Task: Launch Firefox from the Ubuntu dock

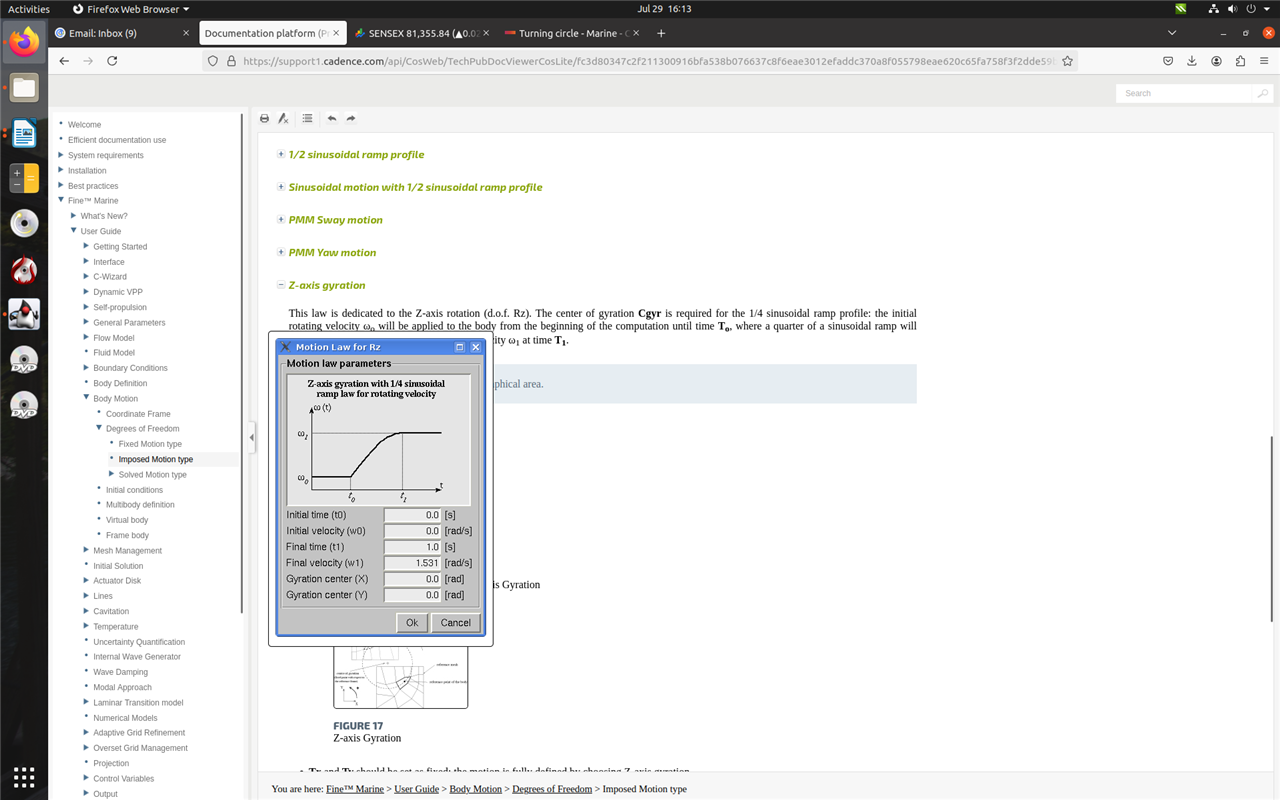Action: click(24, 42)
